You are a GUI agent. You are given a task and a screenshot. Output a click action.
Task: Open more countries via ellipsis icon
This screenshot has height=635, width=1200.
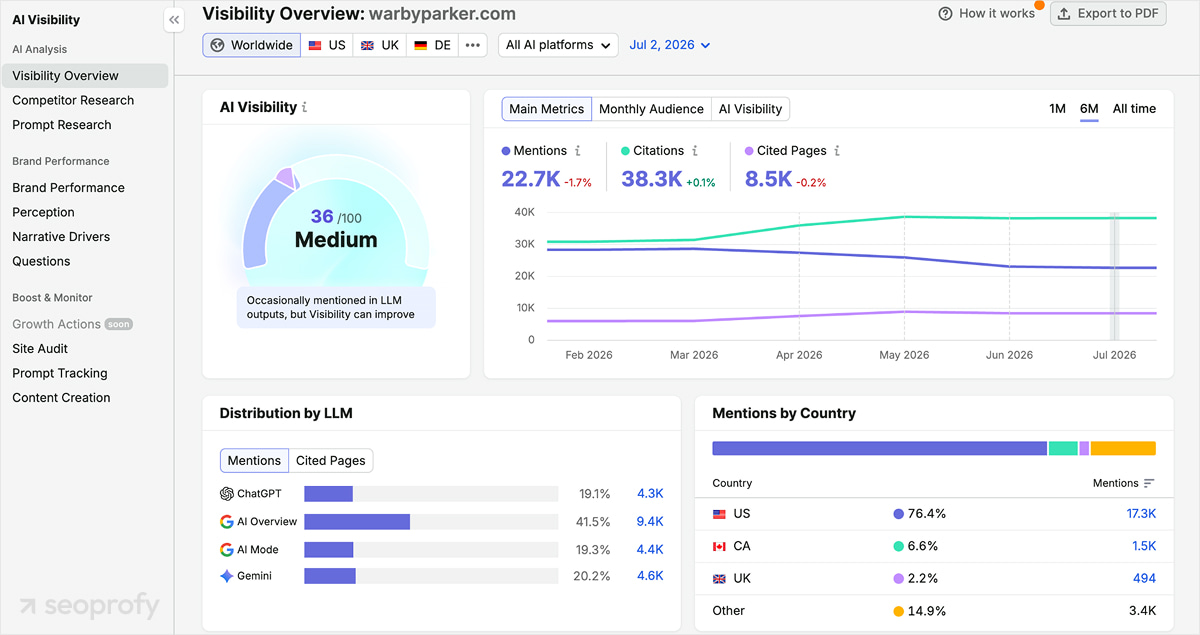click(x=473, y=45)
